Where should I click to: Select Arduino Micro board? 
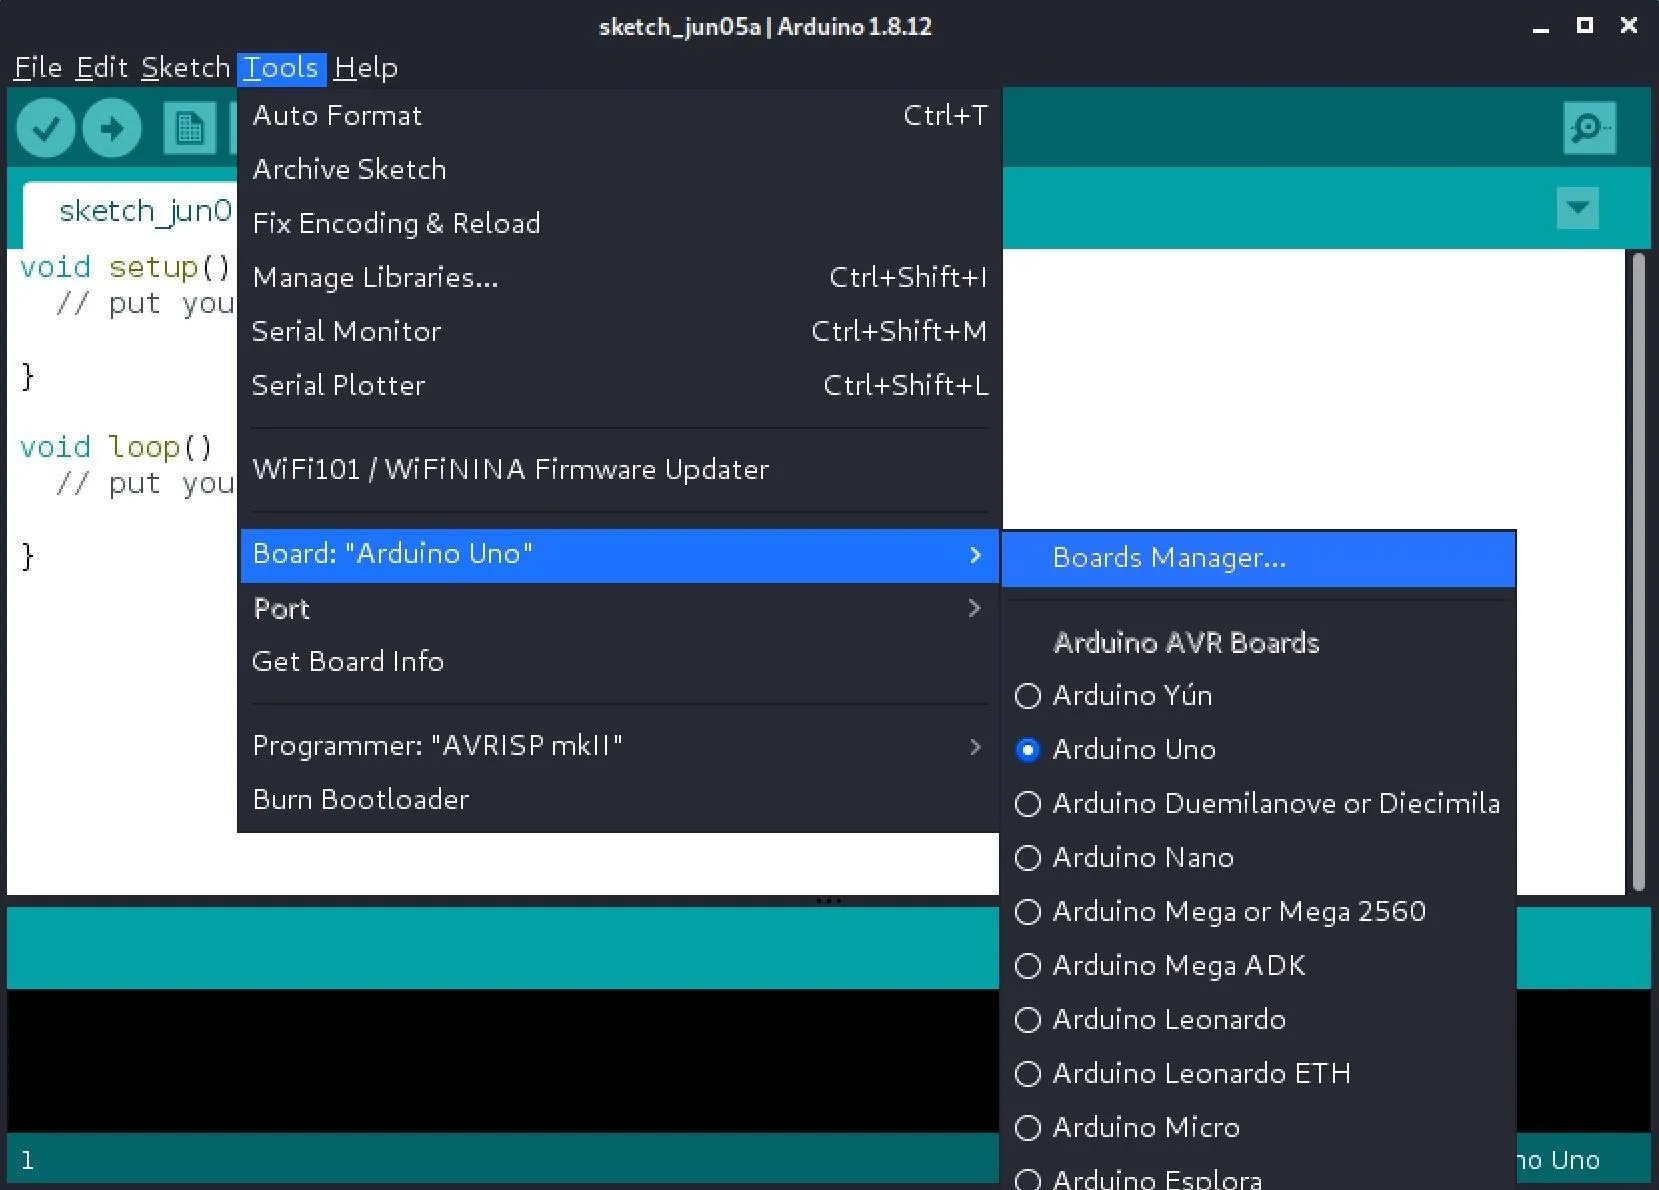1258,1128
